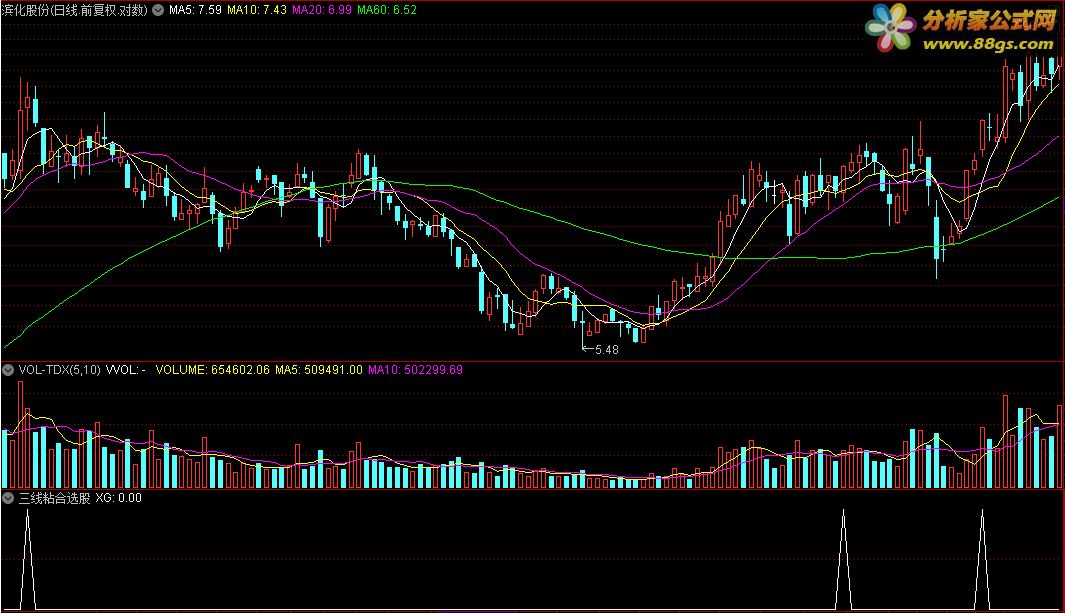Click the MA5: 7.59 price average label
The height and width of the screenshot is (613, 1065).
click(196, 10)
